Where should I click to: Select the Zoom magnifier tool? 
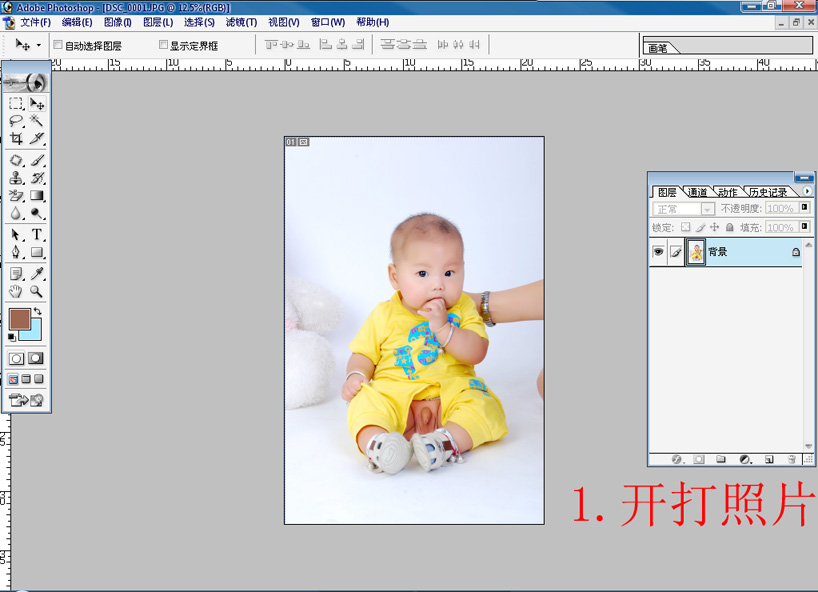pyautogui.click(x=37, y=292)
